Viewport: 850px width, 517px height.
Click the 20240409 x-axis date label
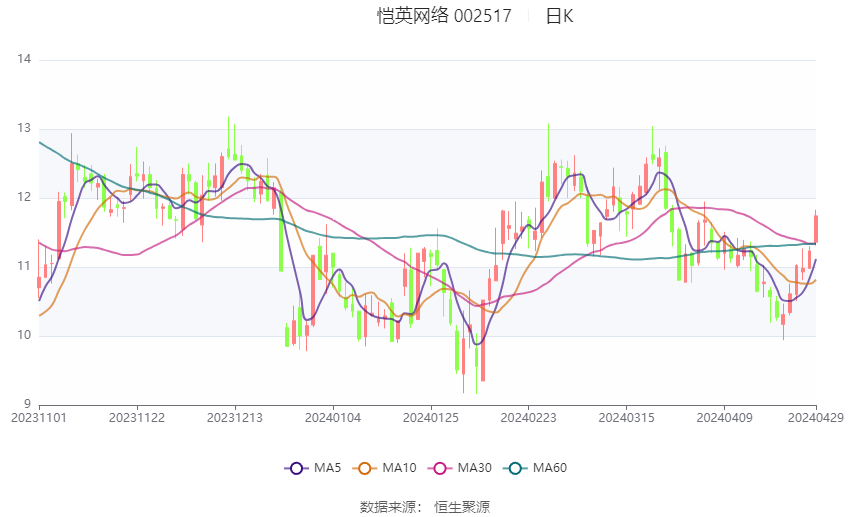click(724, 418)
